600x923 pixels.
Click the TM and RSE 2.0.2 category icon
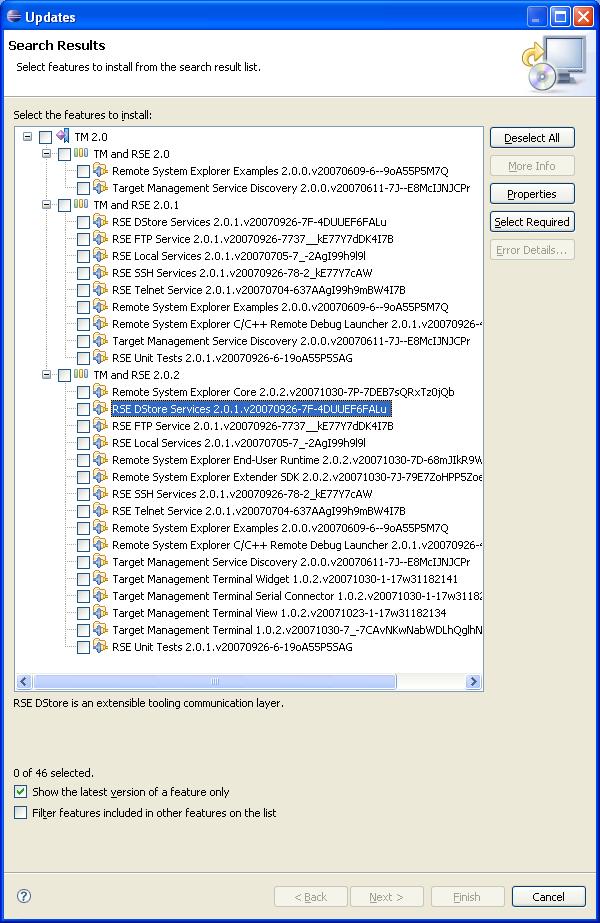click(81, 374)
